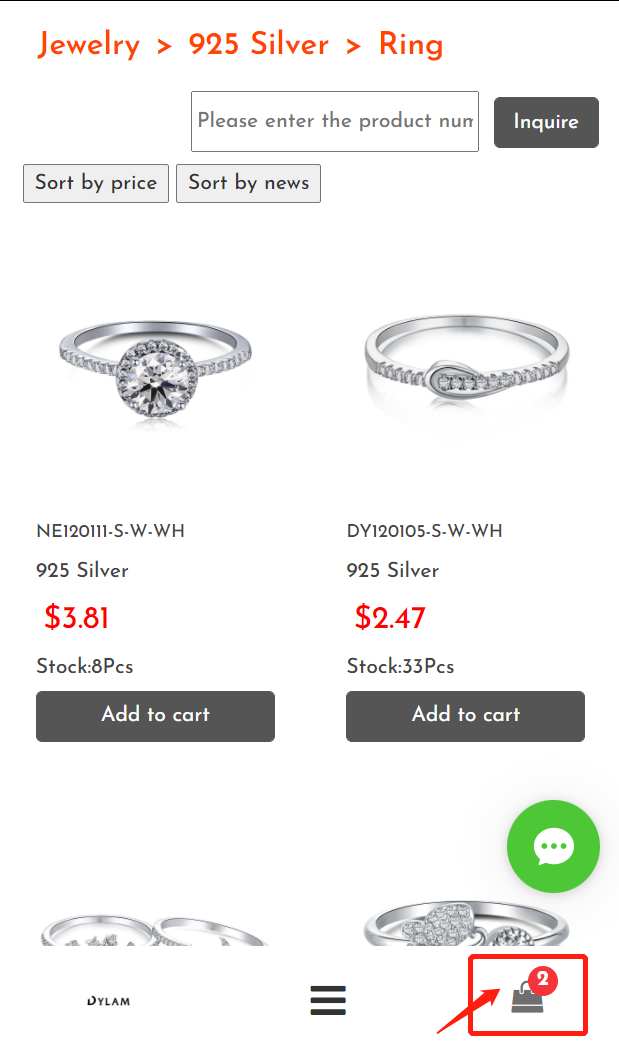Add NE120111-S-W-WH ring to cart
This screenshot has height=1042, width=619.
pos(156,716)
